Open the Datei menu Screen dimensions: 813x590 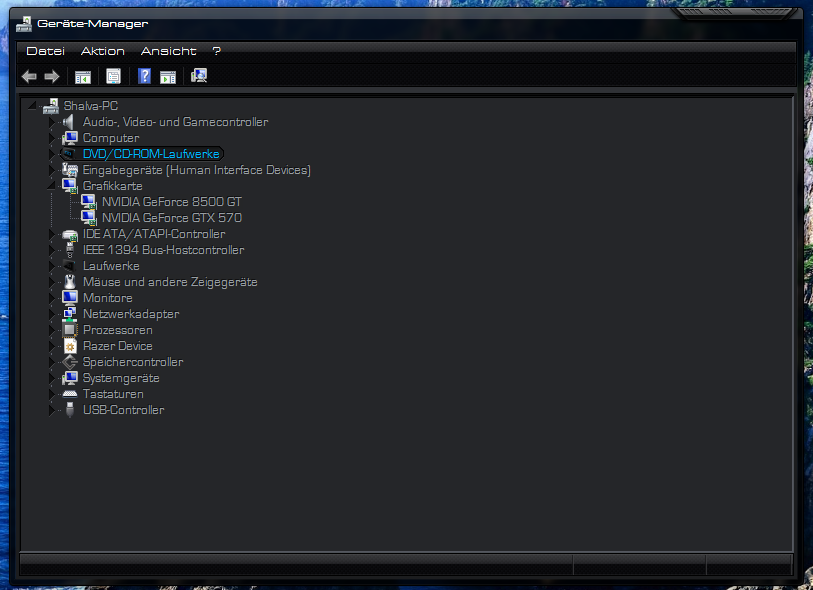point(46,51)
